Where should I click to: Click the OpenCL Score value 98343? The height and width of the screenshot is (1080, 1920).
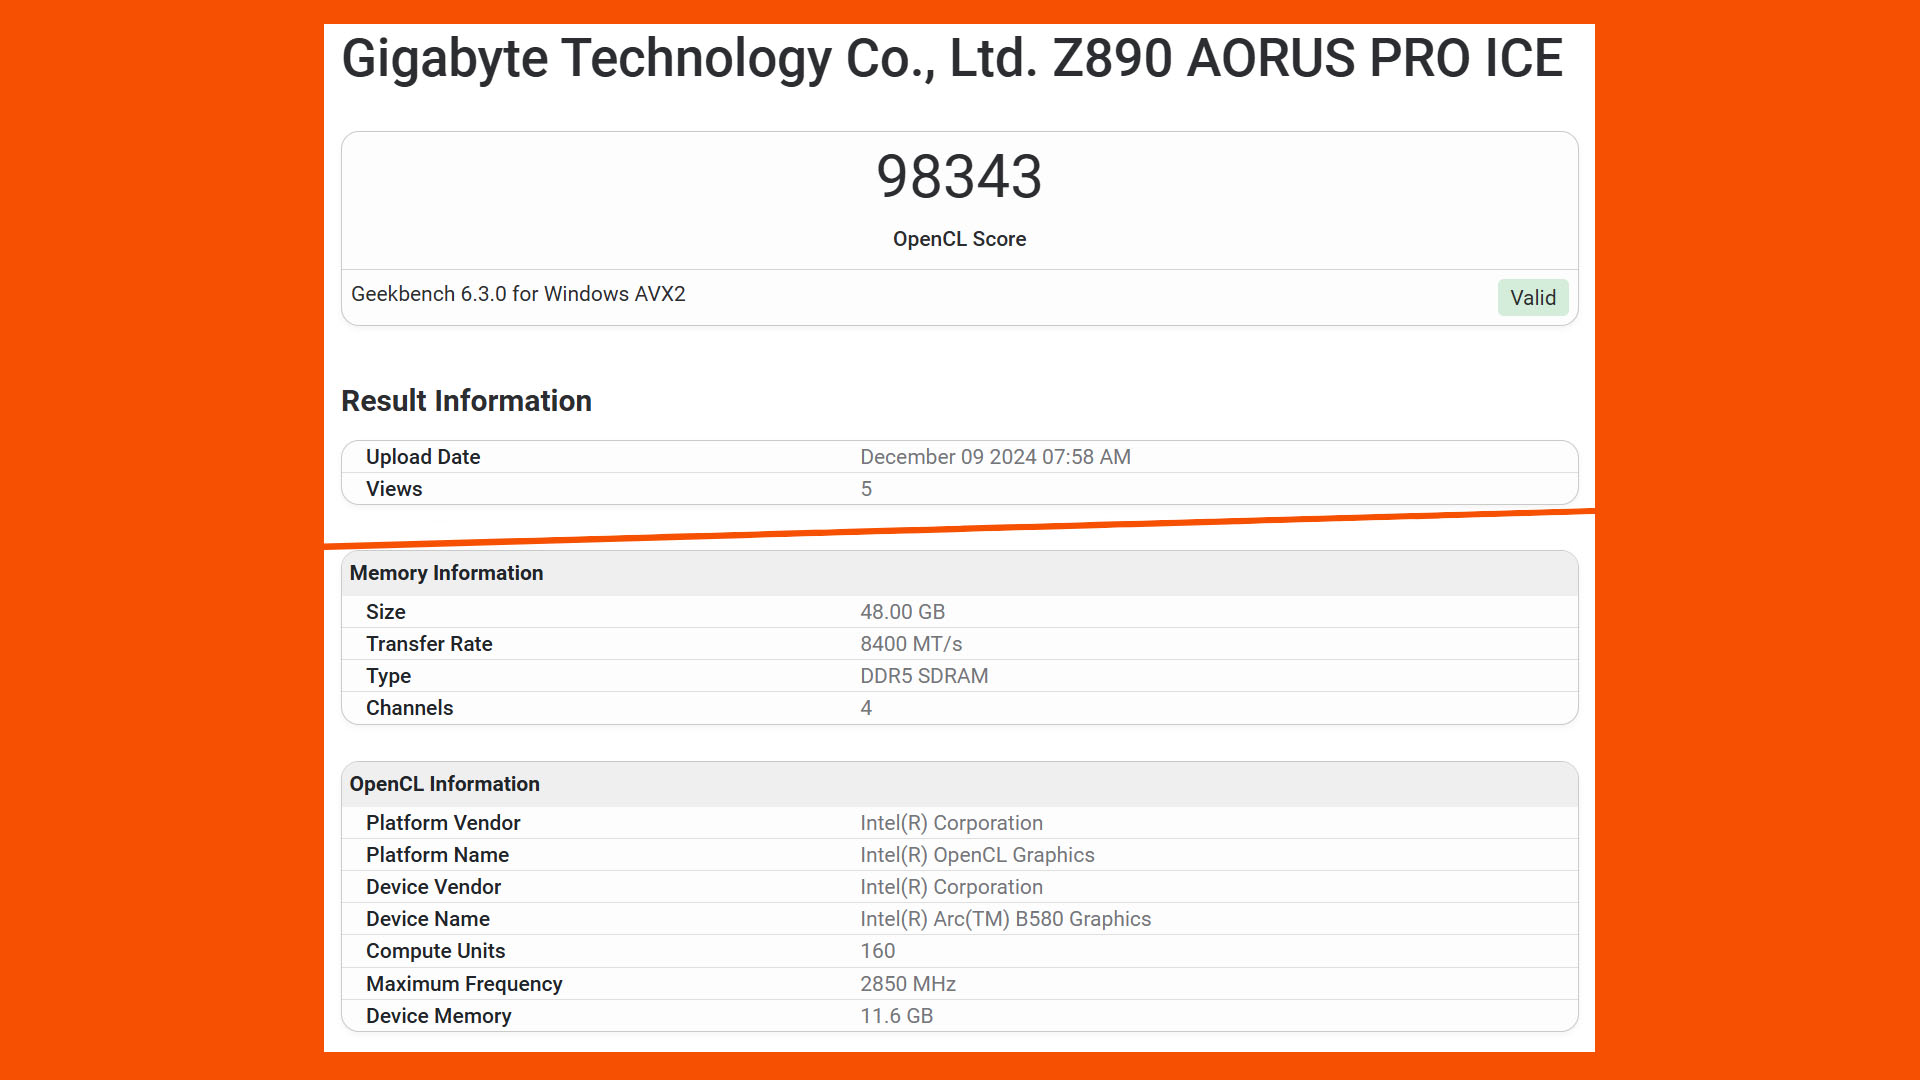[x=959, y=174]
